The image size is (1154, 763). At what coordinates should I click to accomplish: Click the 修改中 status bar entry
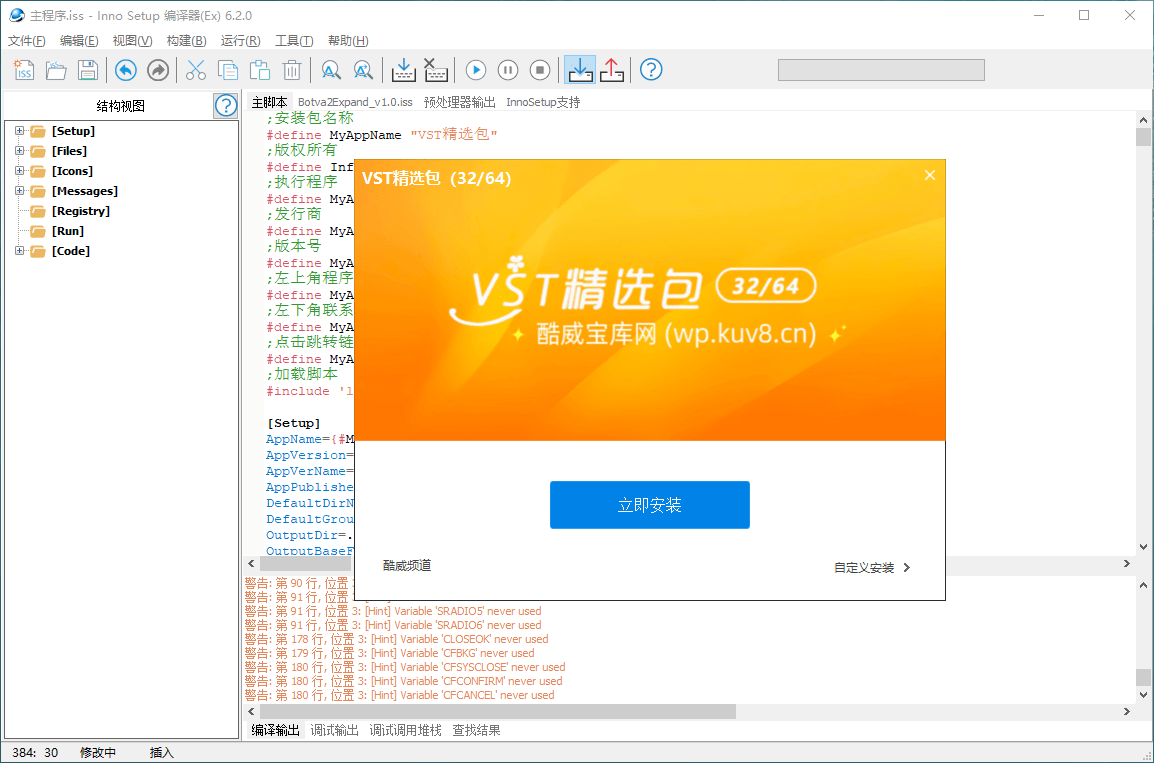click(x=98, y=752)
